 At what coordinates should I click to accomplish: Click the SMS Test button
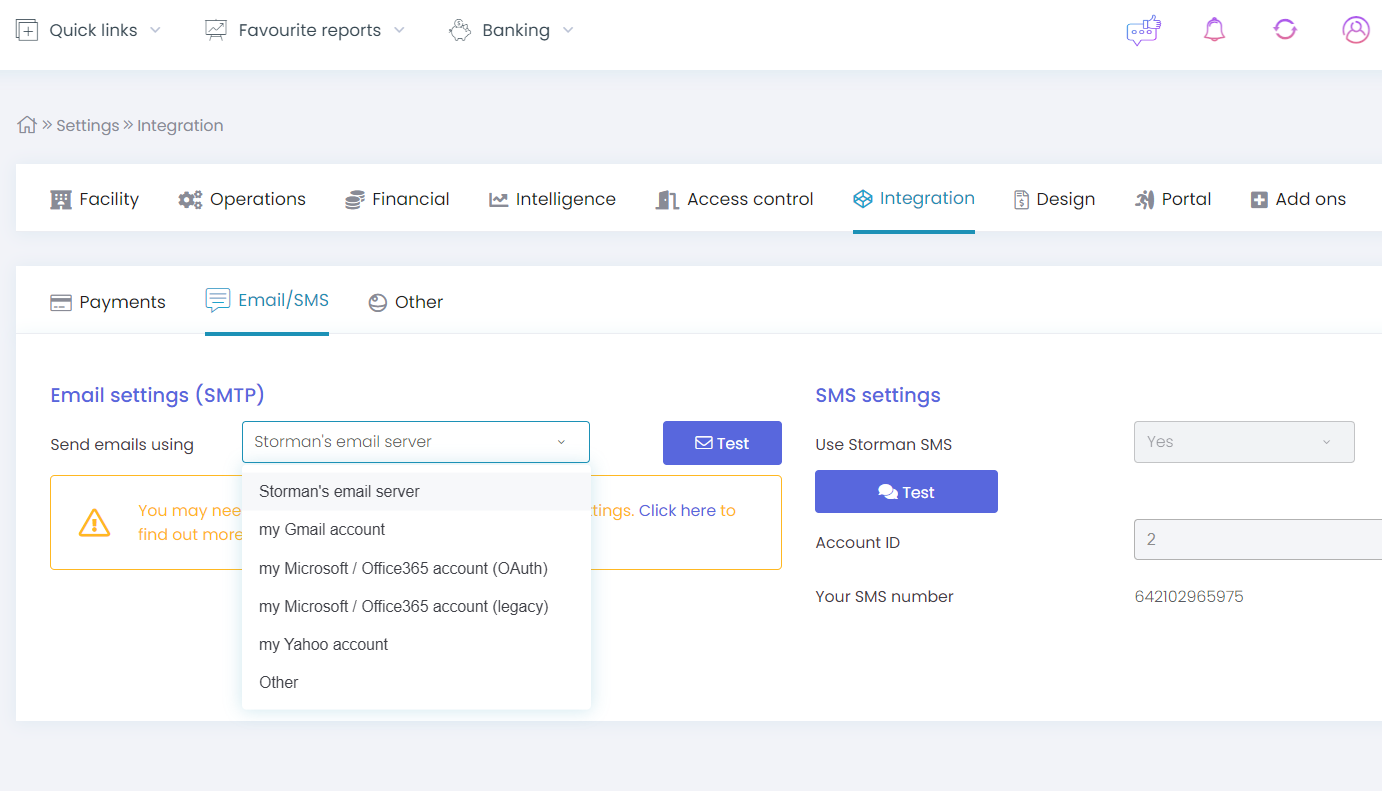coord(906,492)
